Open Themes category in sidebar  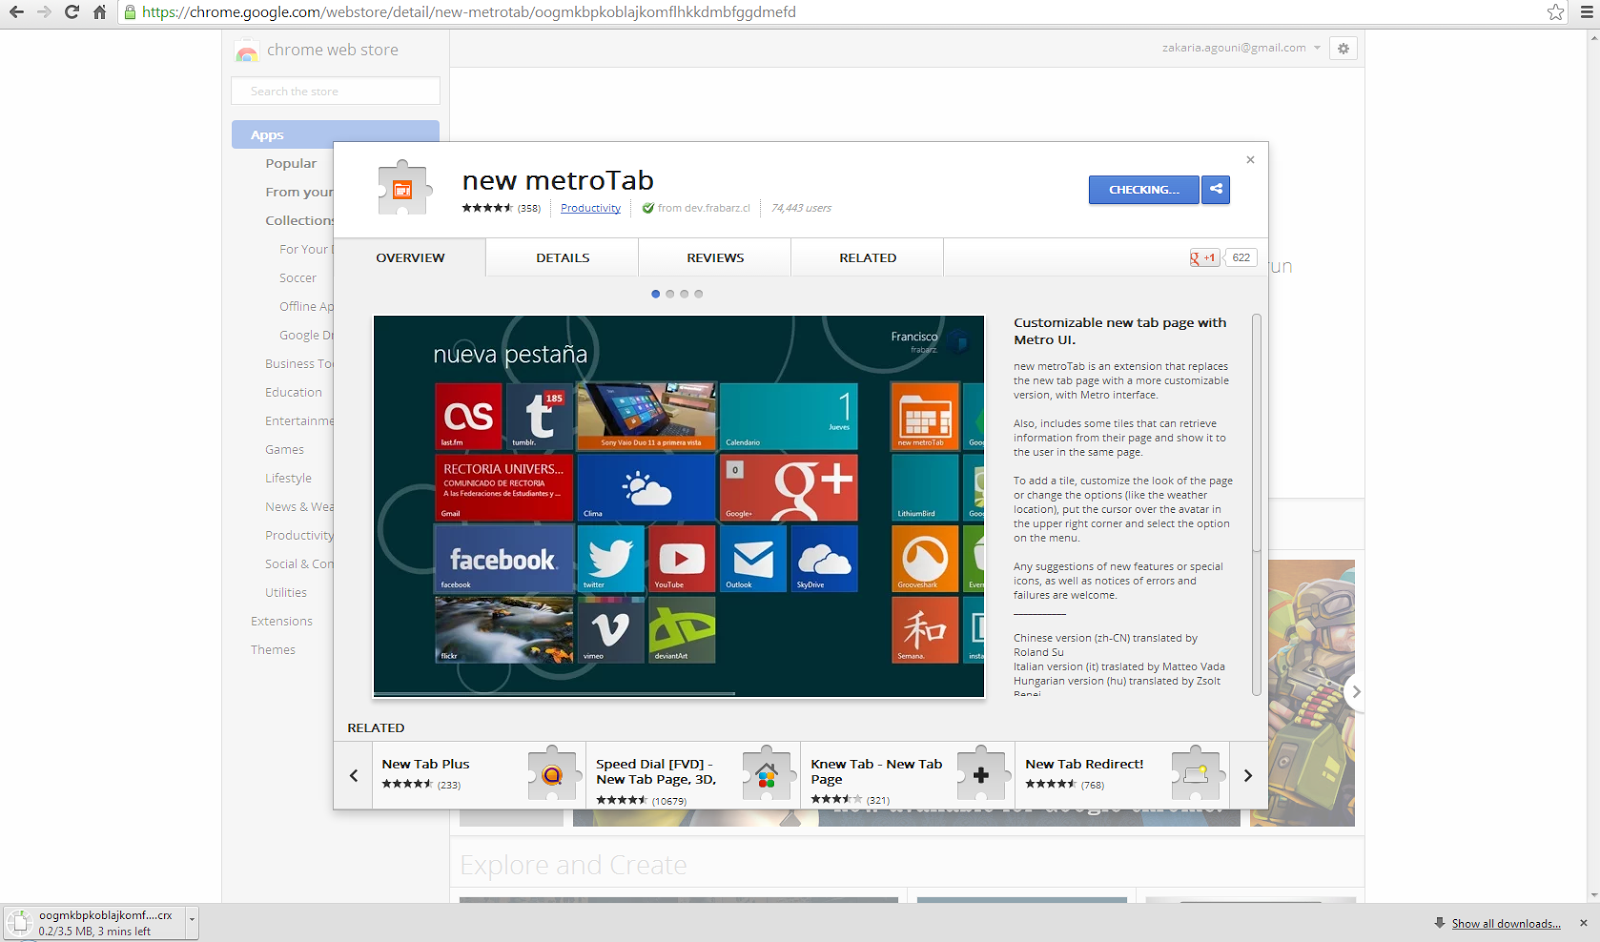coord(273,650)
